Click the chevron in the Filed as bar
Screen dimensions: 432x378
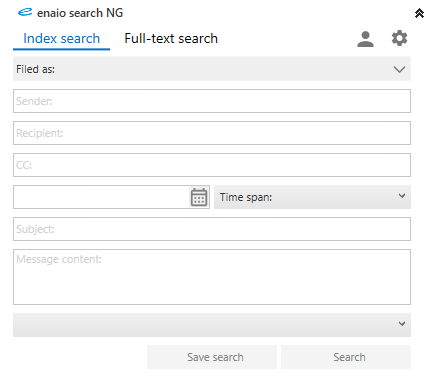[x=399, y=69]
